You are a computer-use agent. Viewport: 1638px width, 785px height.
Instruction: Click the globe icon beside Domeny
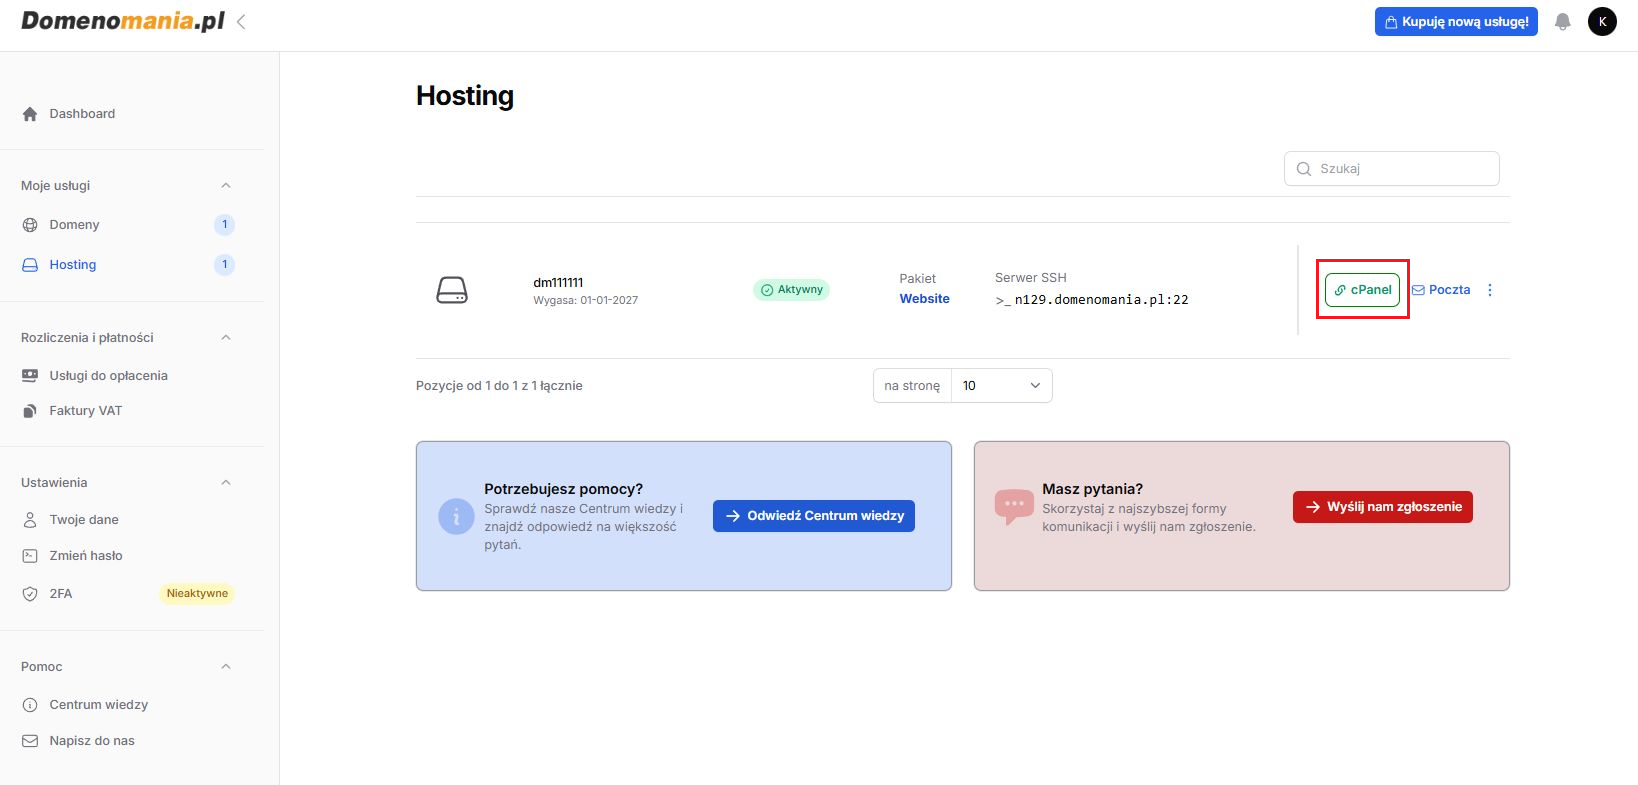[30, 225]
